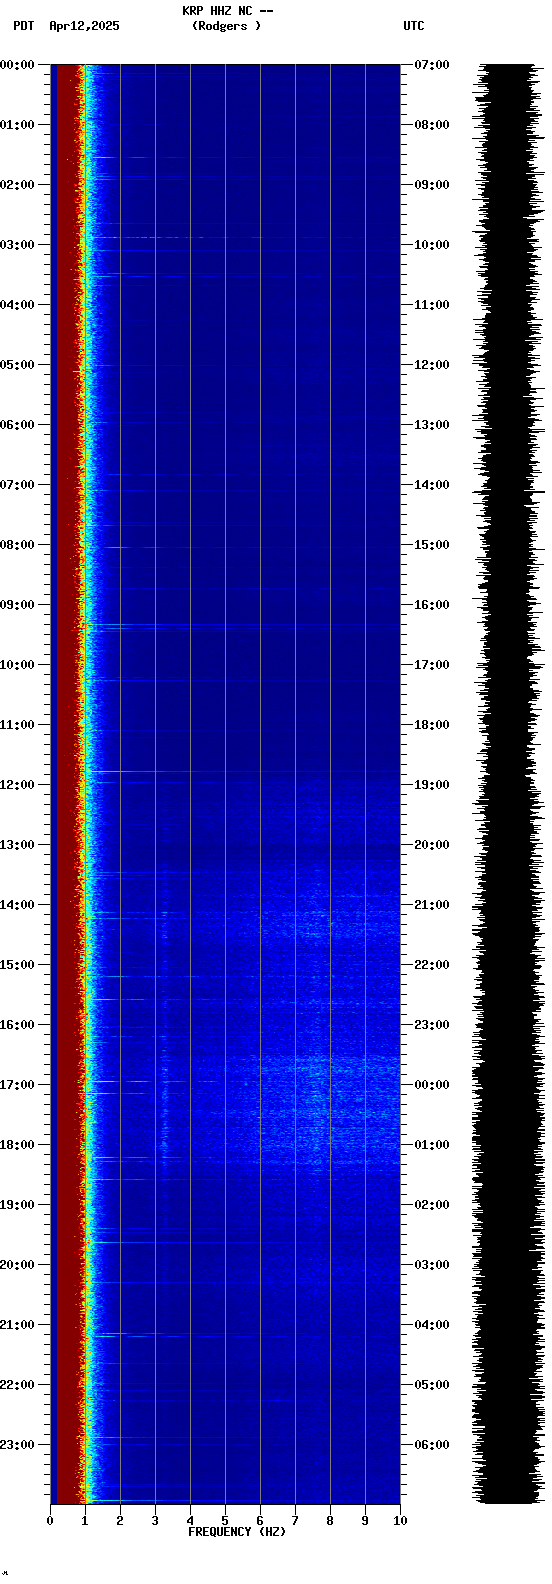This screenshot has height=1584, width=552.
Task: Click the 2 Hz frequency tick label
Action: (120, 1521)
